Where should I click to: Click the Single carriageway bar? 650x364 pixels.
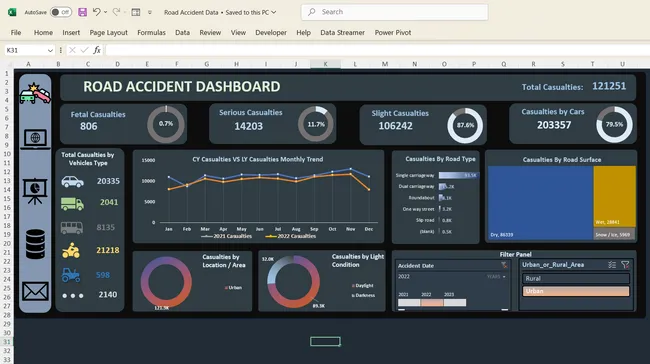click(x=458, y=175)
